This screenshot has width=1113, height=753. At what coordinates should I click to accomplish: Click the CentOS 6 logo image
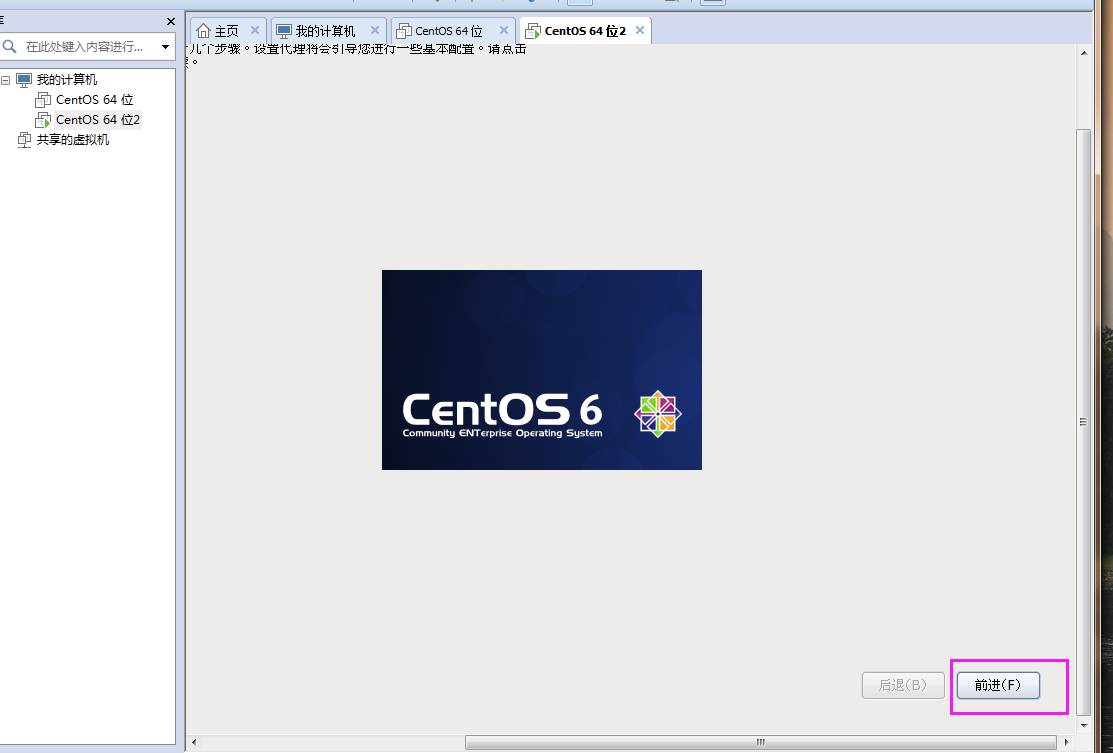541,369
